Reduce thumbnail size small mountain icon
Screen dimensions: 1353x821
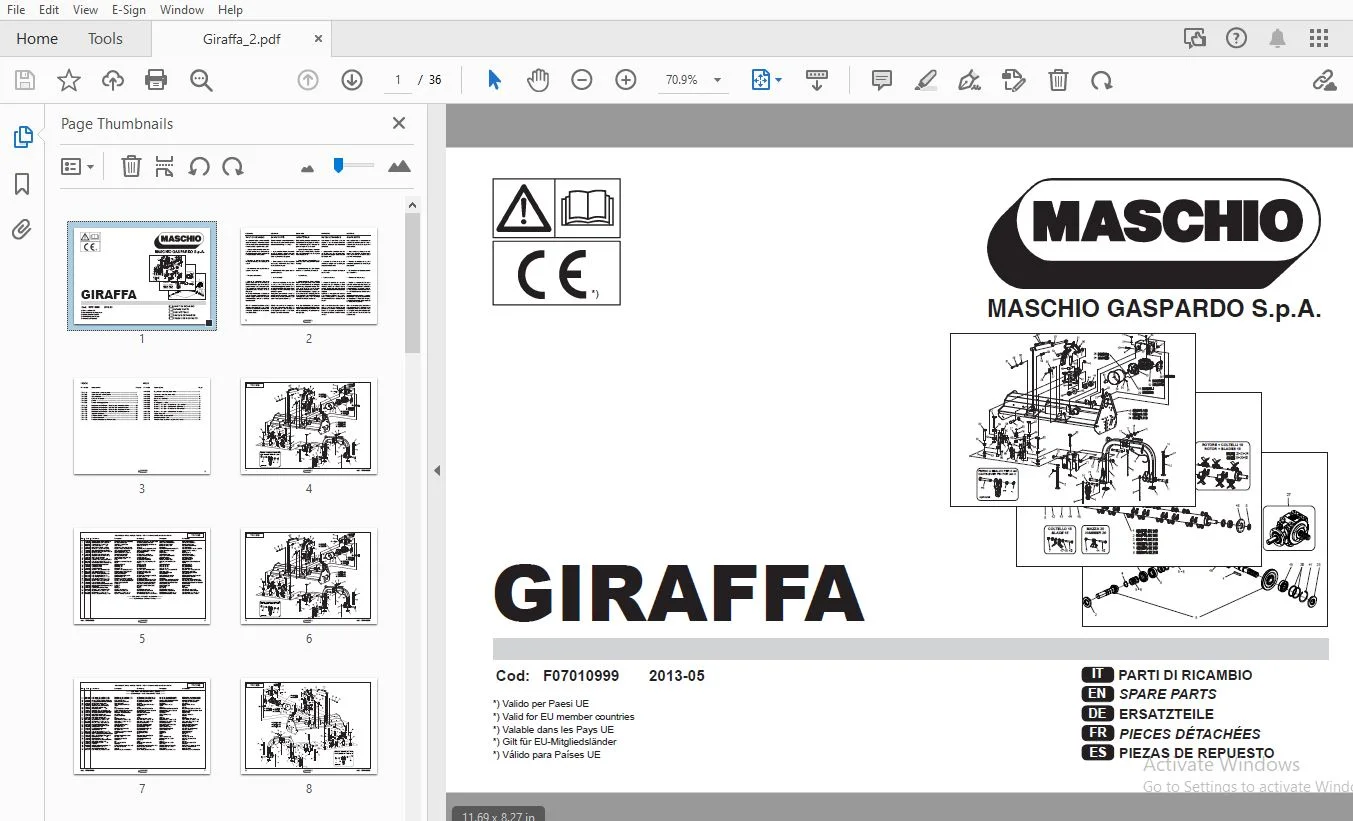coord(308,168)
